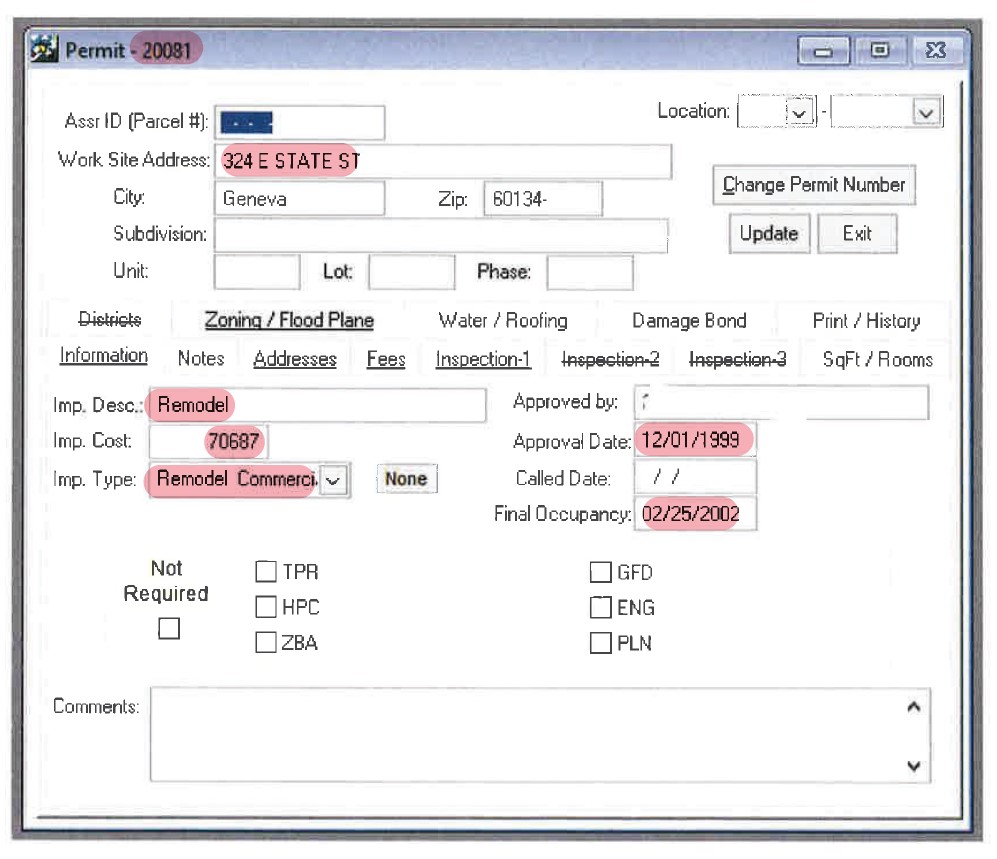Click the Work Site Address field
Screen dimensions: 997x859
442,161
